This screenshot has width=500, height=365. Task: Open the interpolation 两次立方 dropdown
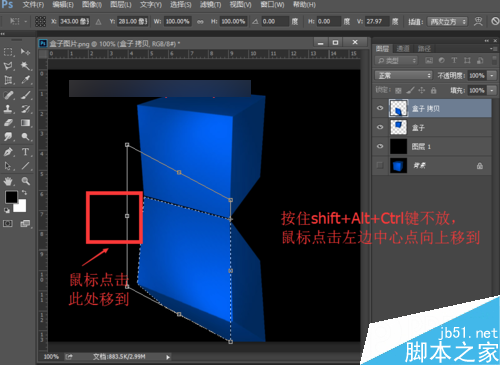click(x=448, y=22)
